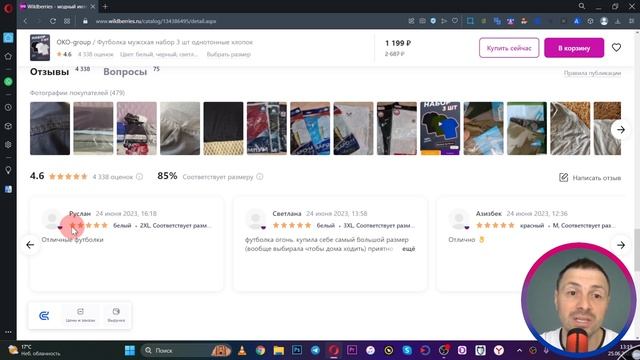Open the Opera profile avatar icon
Screen dimensions: 640x360
click(604, 21)
